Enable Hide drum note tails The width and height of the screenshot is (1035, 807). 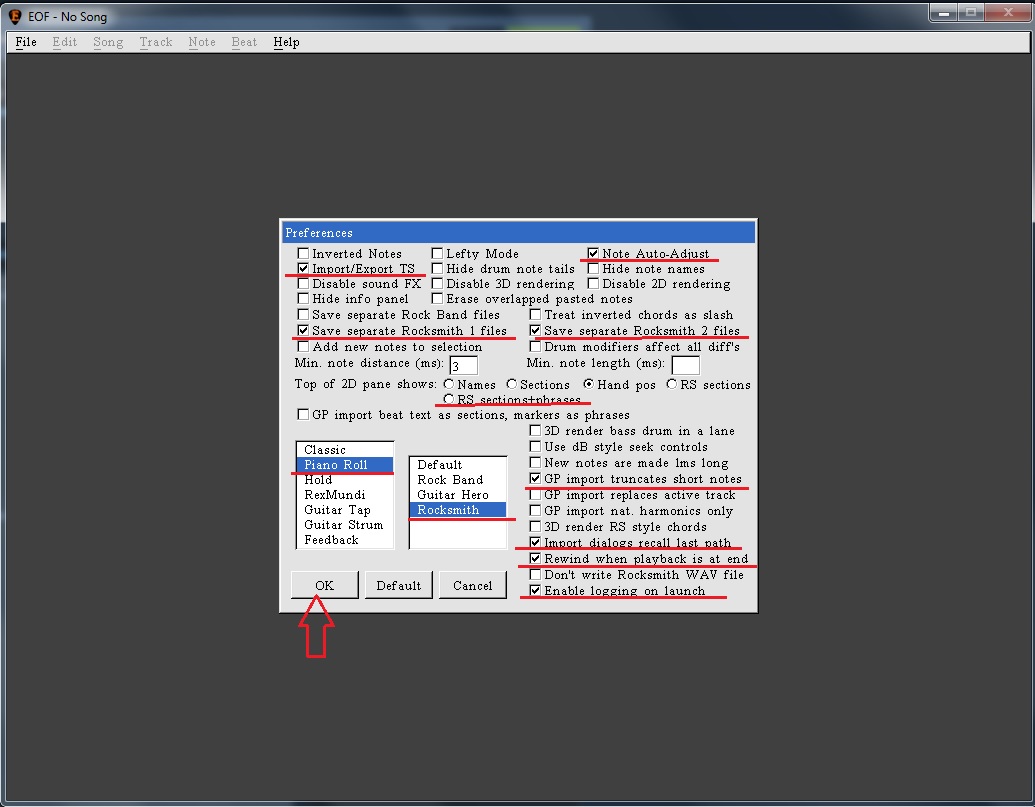pyautogui.click(x=437, y=269)
